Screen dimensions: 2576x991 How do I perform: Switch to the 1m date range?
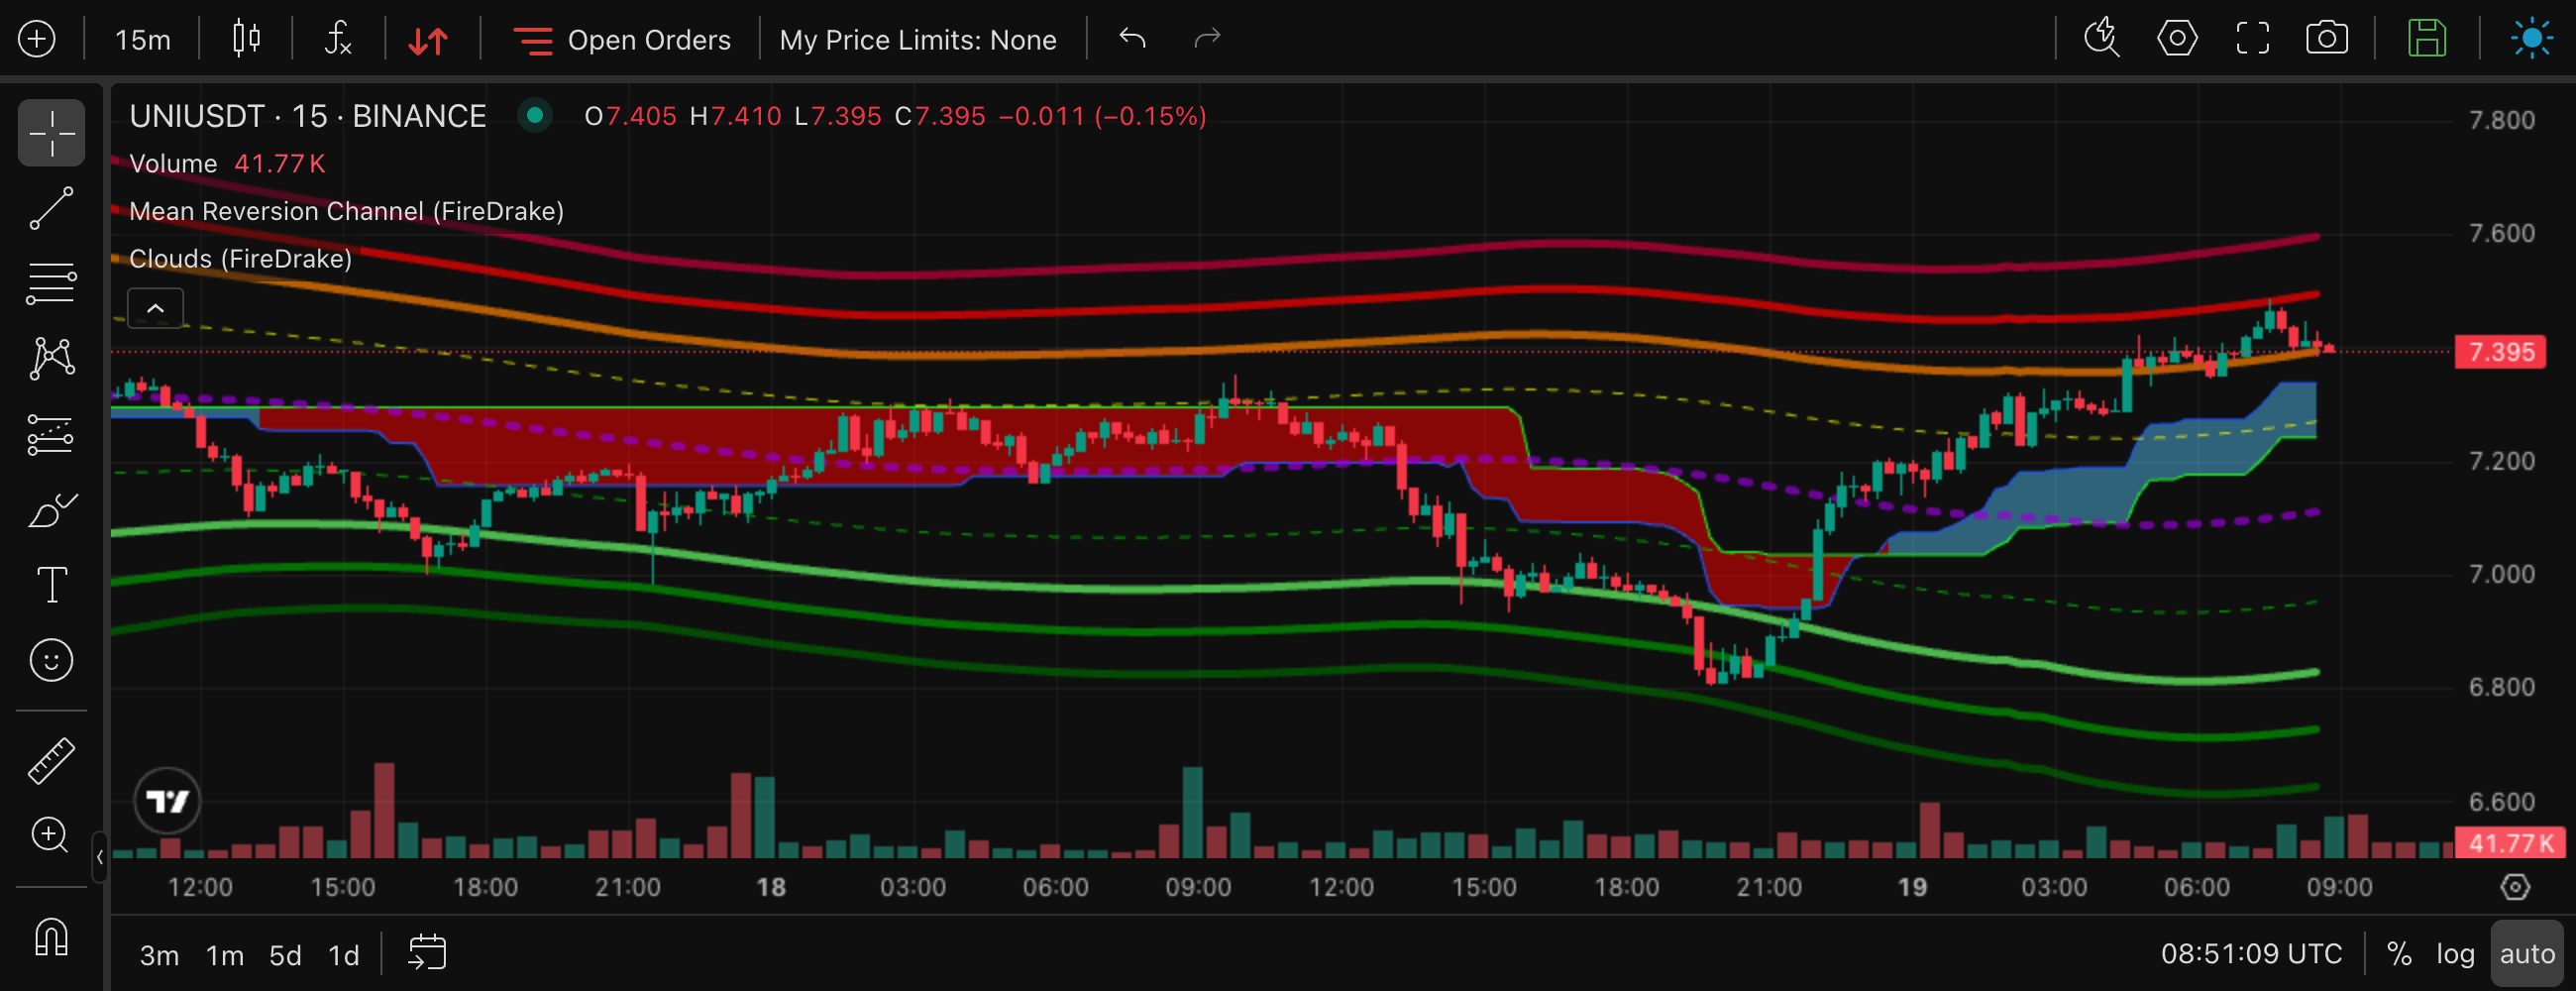coord(225,955)
